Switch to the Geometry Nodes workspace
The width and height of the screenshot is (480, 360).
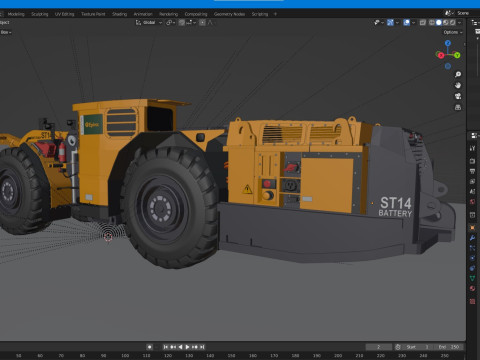[229, 14]
